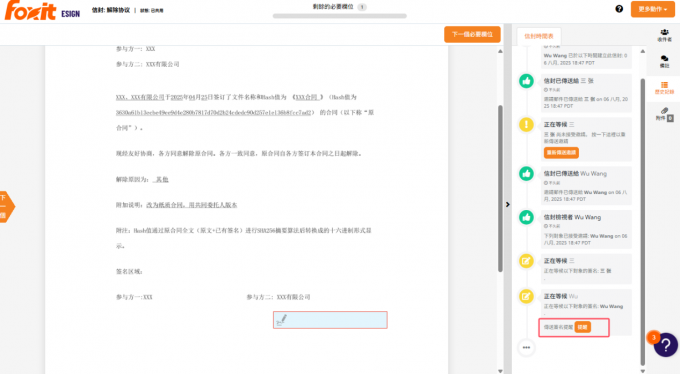Click the thumbs-up icon for 信封檢視者 Wu Wang
The height and width of the screenshot is (374, 680).
(x=526, y=217)
